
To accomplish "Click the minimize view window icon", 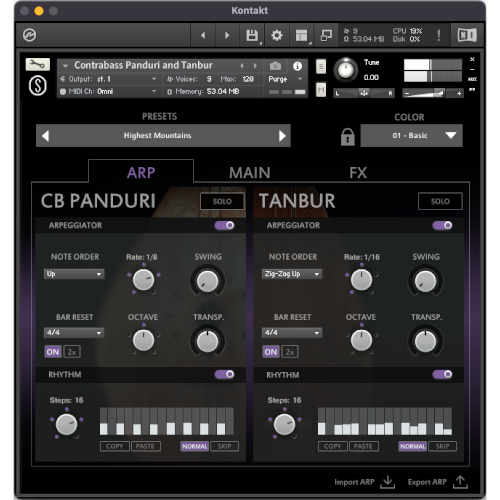I will (326, 35).
